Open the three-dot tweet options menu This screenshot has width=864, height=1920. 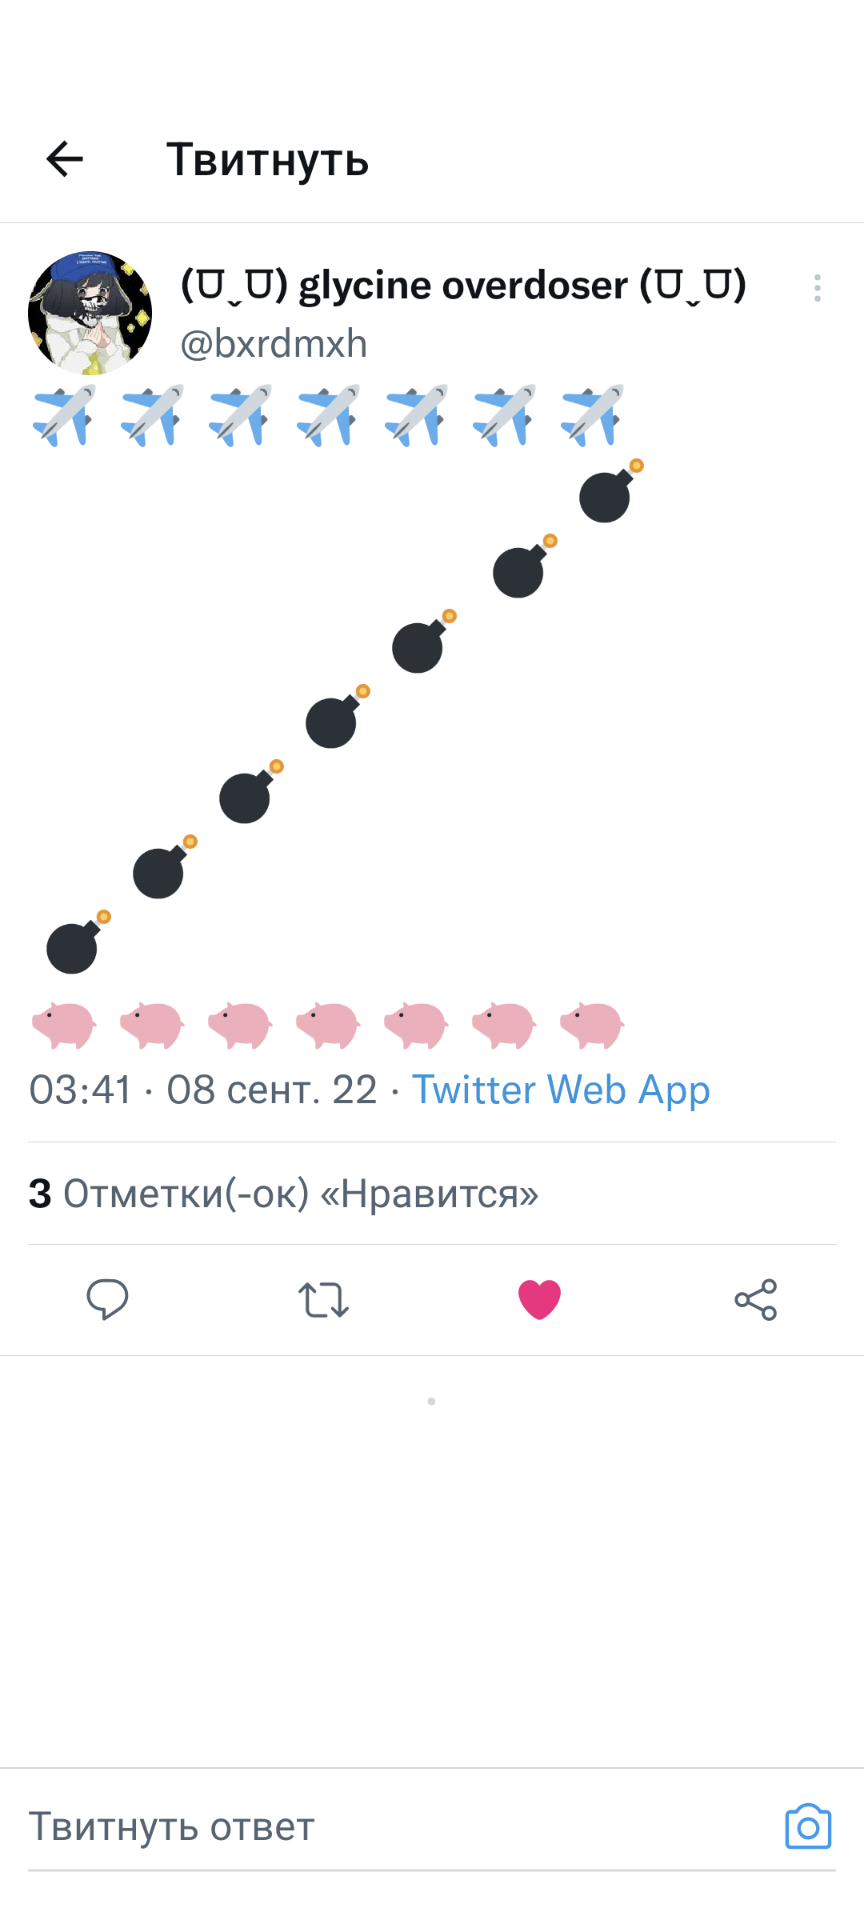817,288
